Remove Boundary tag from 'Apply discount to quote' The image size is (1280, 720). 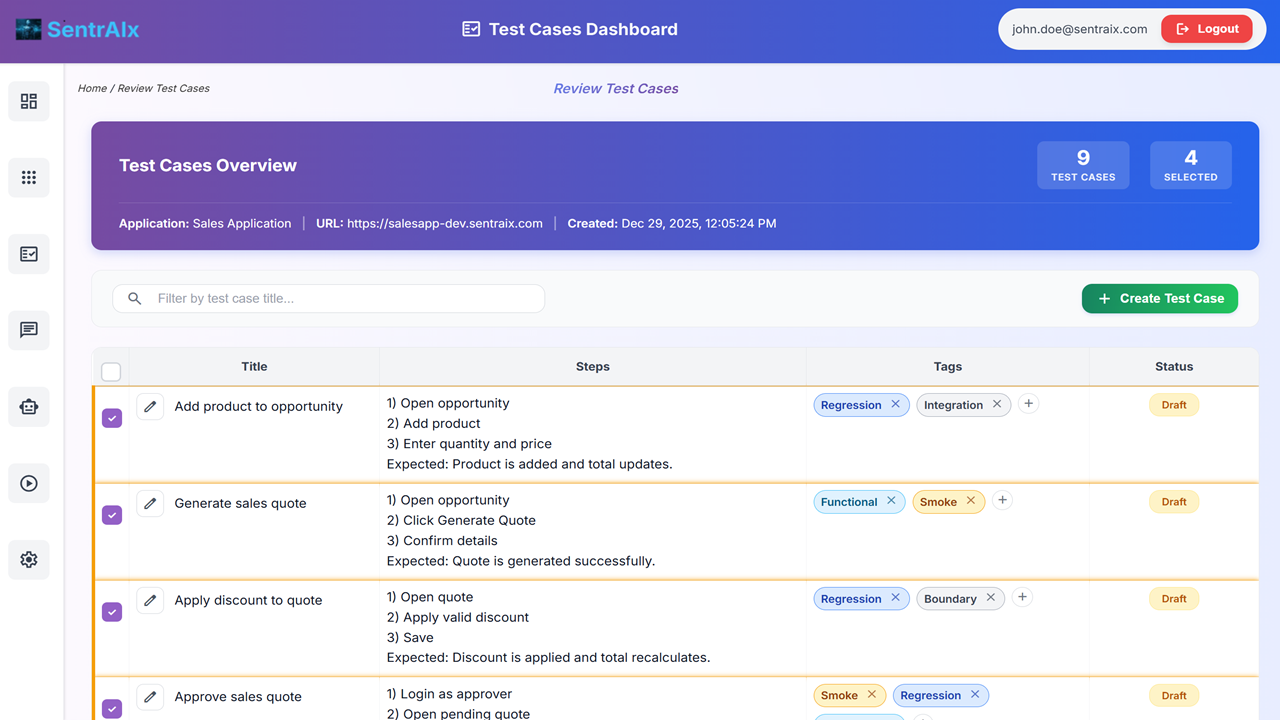point(991,598)
